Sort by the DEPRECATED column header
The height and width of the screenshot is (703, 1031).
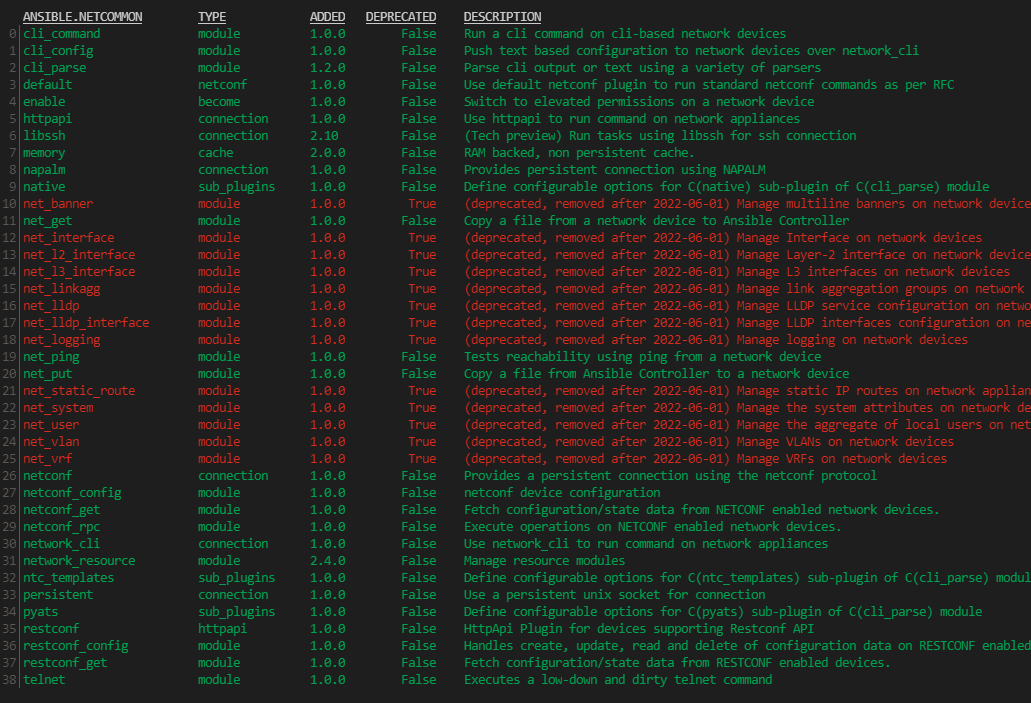coord(400,16)
